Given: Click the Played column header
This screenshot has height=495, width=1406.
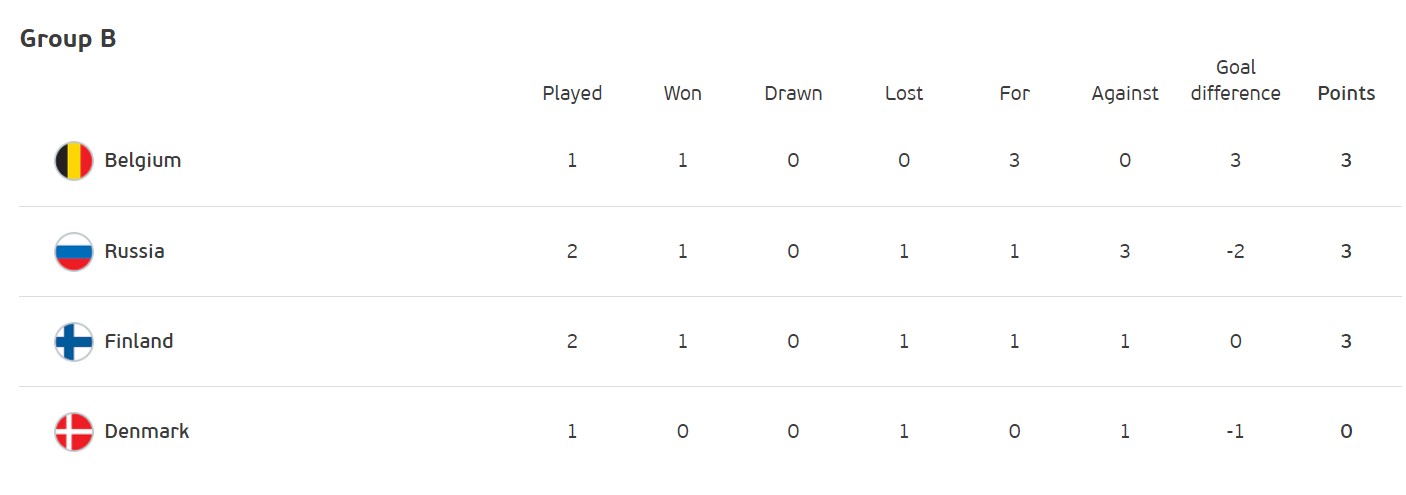Looking at the screenshot, I should pos(572,93).
